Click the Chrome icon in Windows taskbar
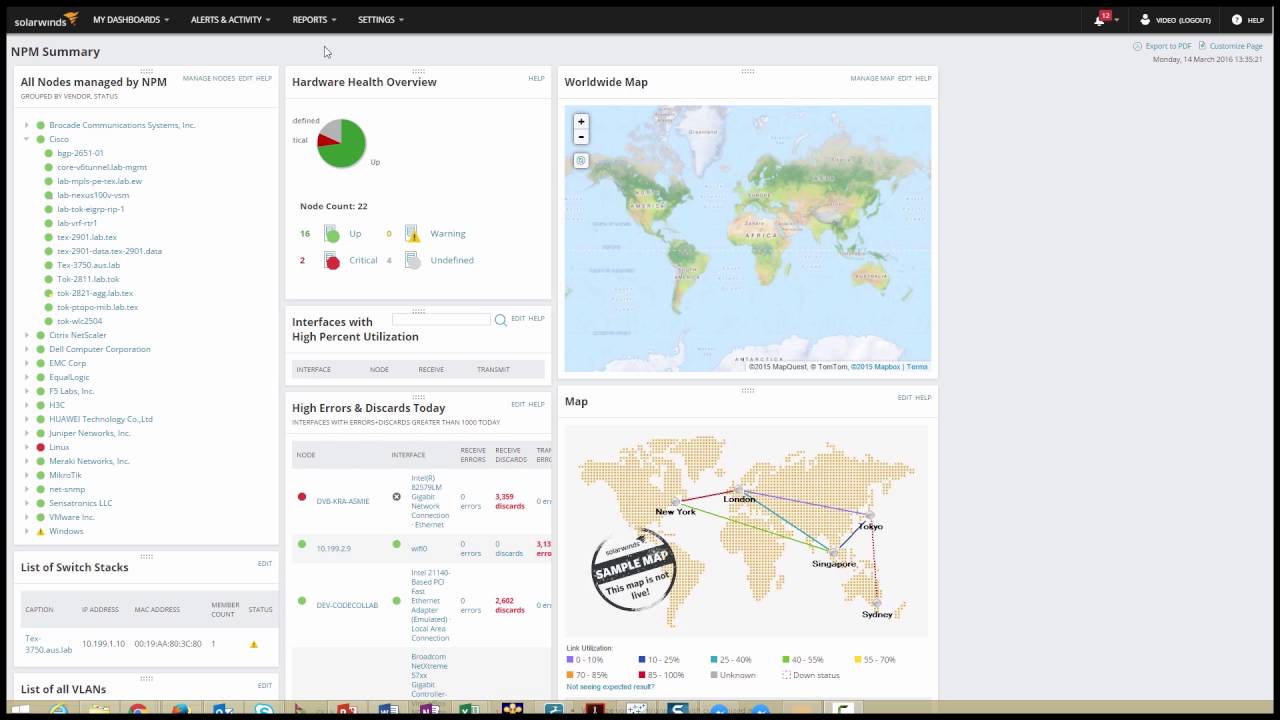Image resolution: width=1280 pixels, height=720 pixels. pyautogui.click(x=138, y=711)
